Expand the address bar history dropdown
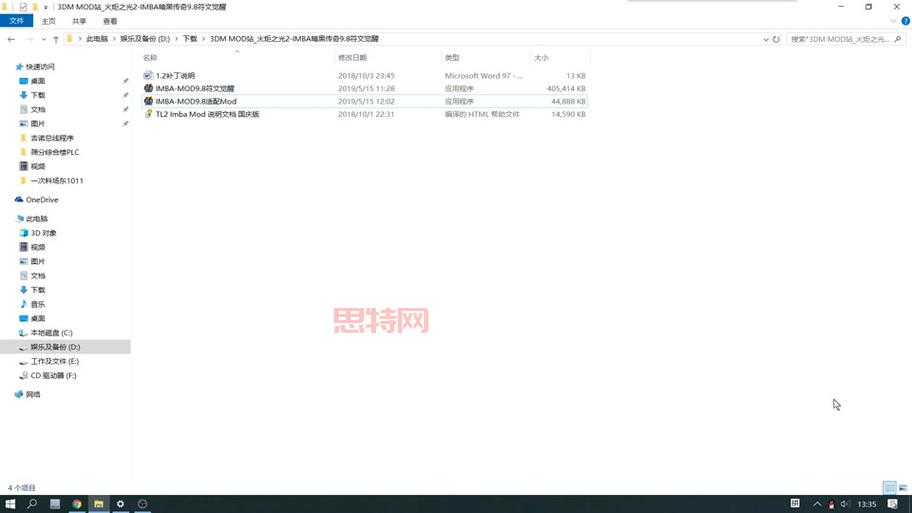 coord(765,39)
